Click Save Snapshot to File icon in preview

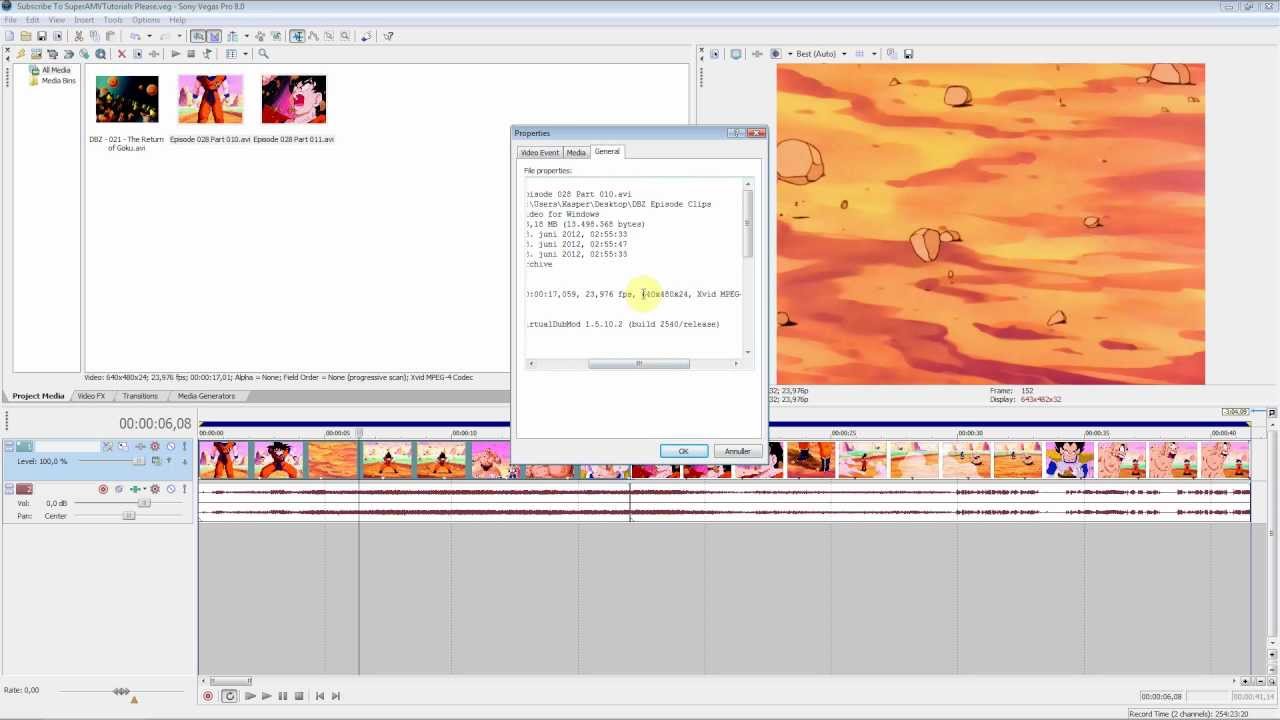click(x=908, y=54)
